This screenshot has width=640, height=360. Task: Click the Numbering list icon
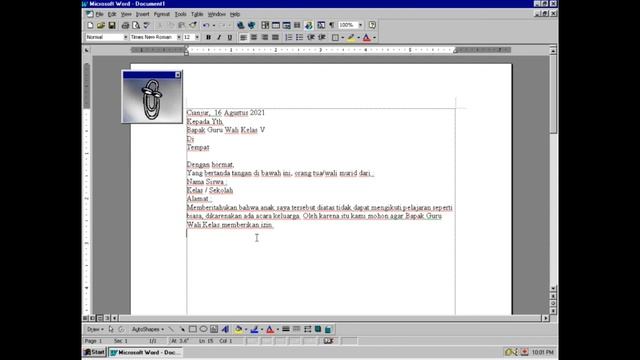pyautogui.click(x=289, y=38)
